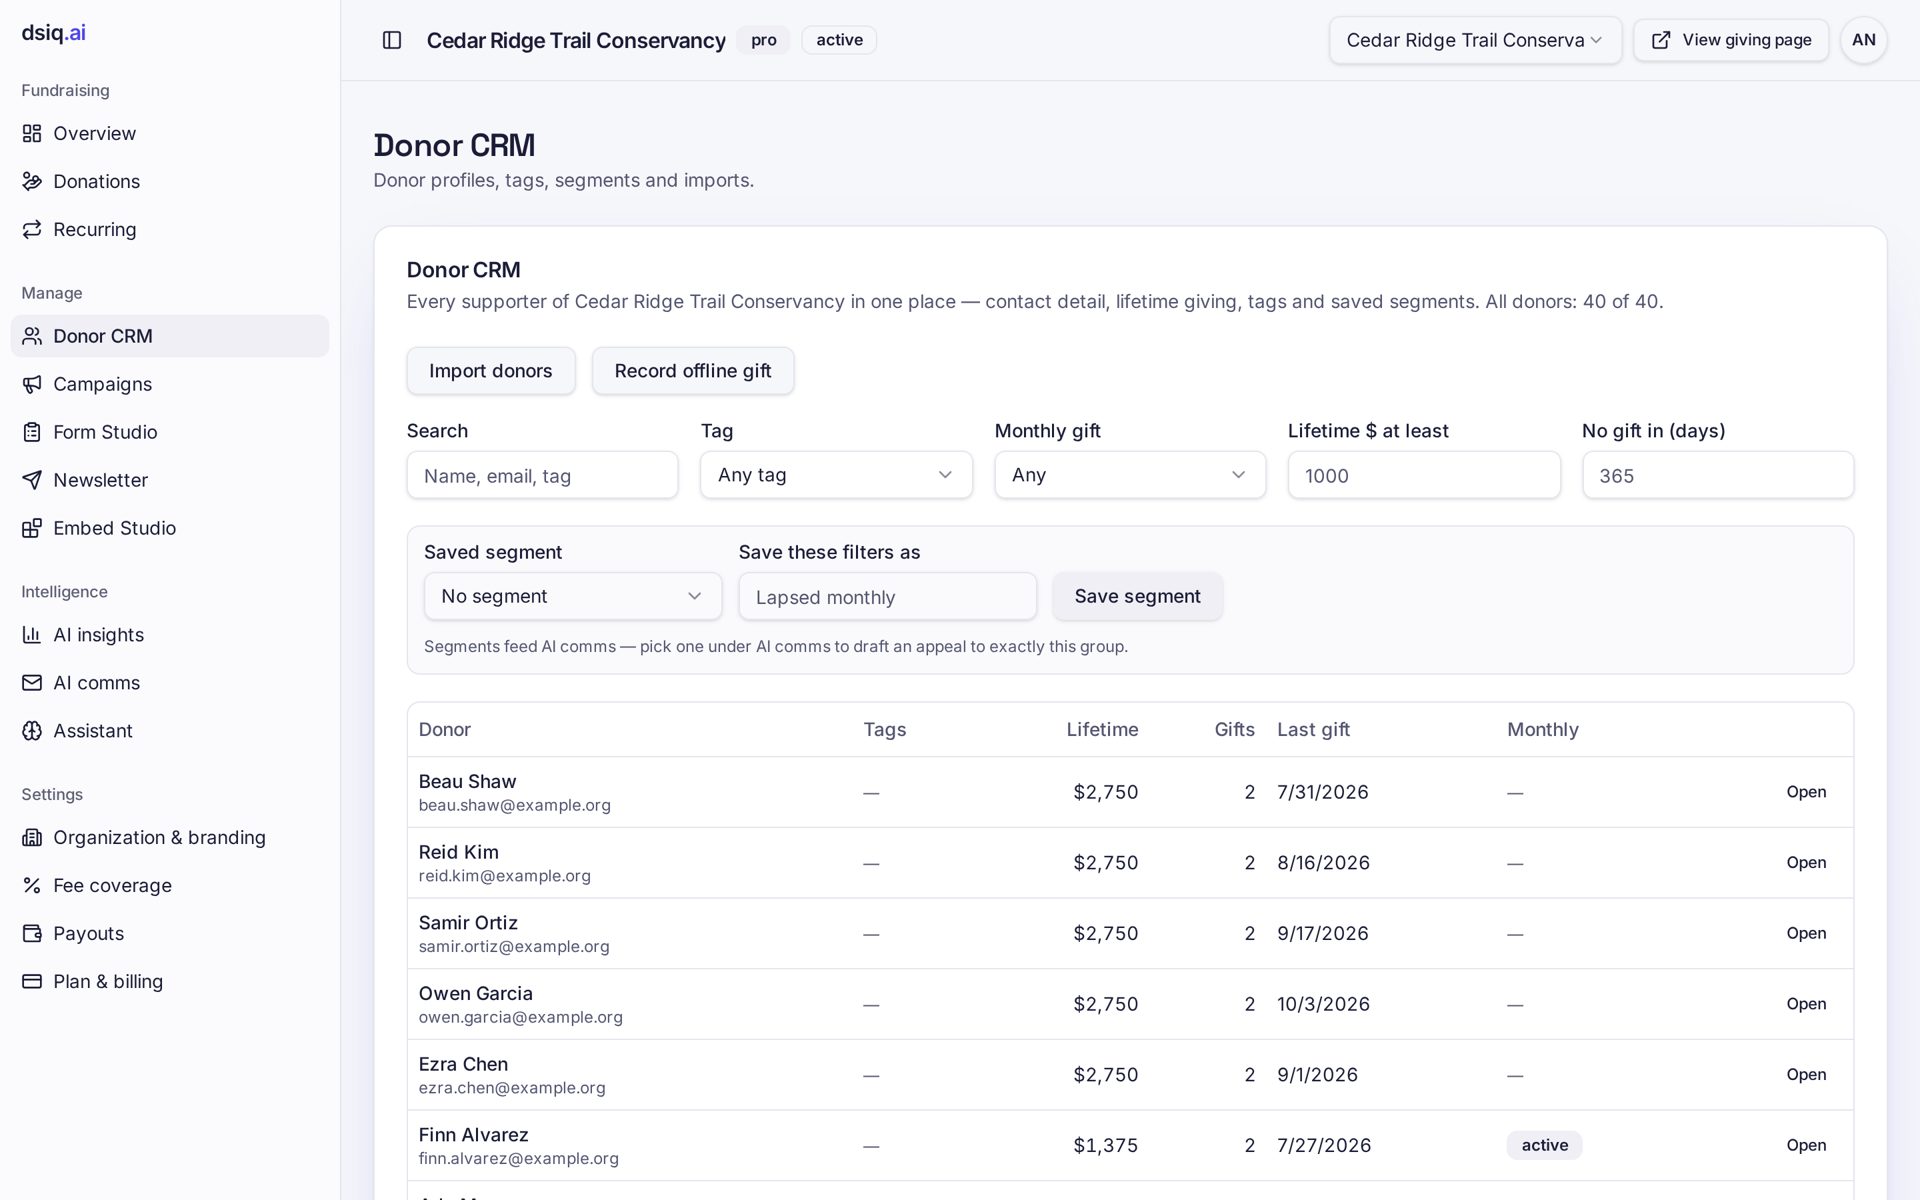The image size is (1920, 1200).
Task: Open Overview in the sidebar
Action: click(x=170, y=133)
